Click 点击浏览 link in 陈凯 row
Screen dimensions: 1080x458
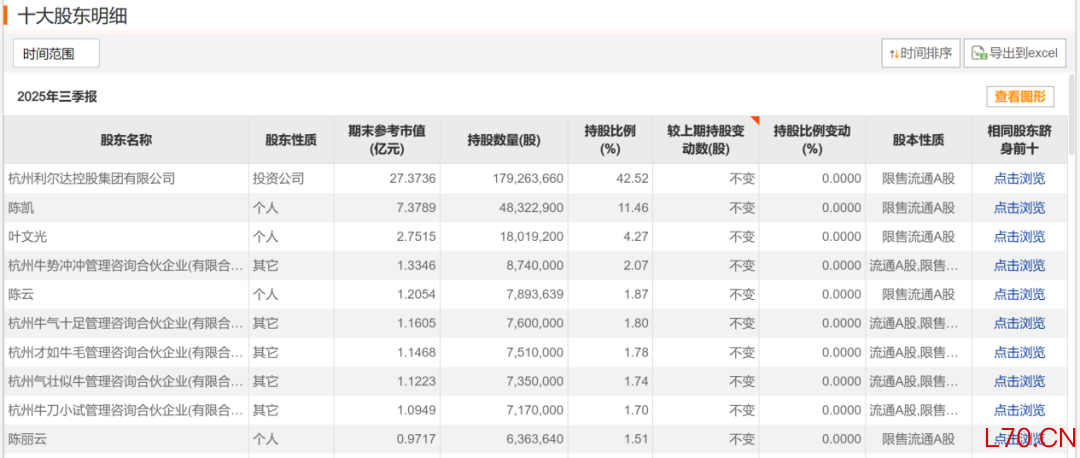click(x=1019, y=208)
